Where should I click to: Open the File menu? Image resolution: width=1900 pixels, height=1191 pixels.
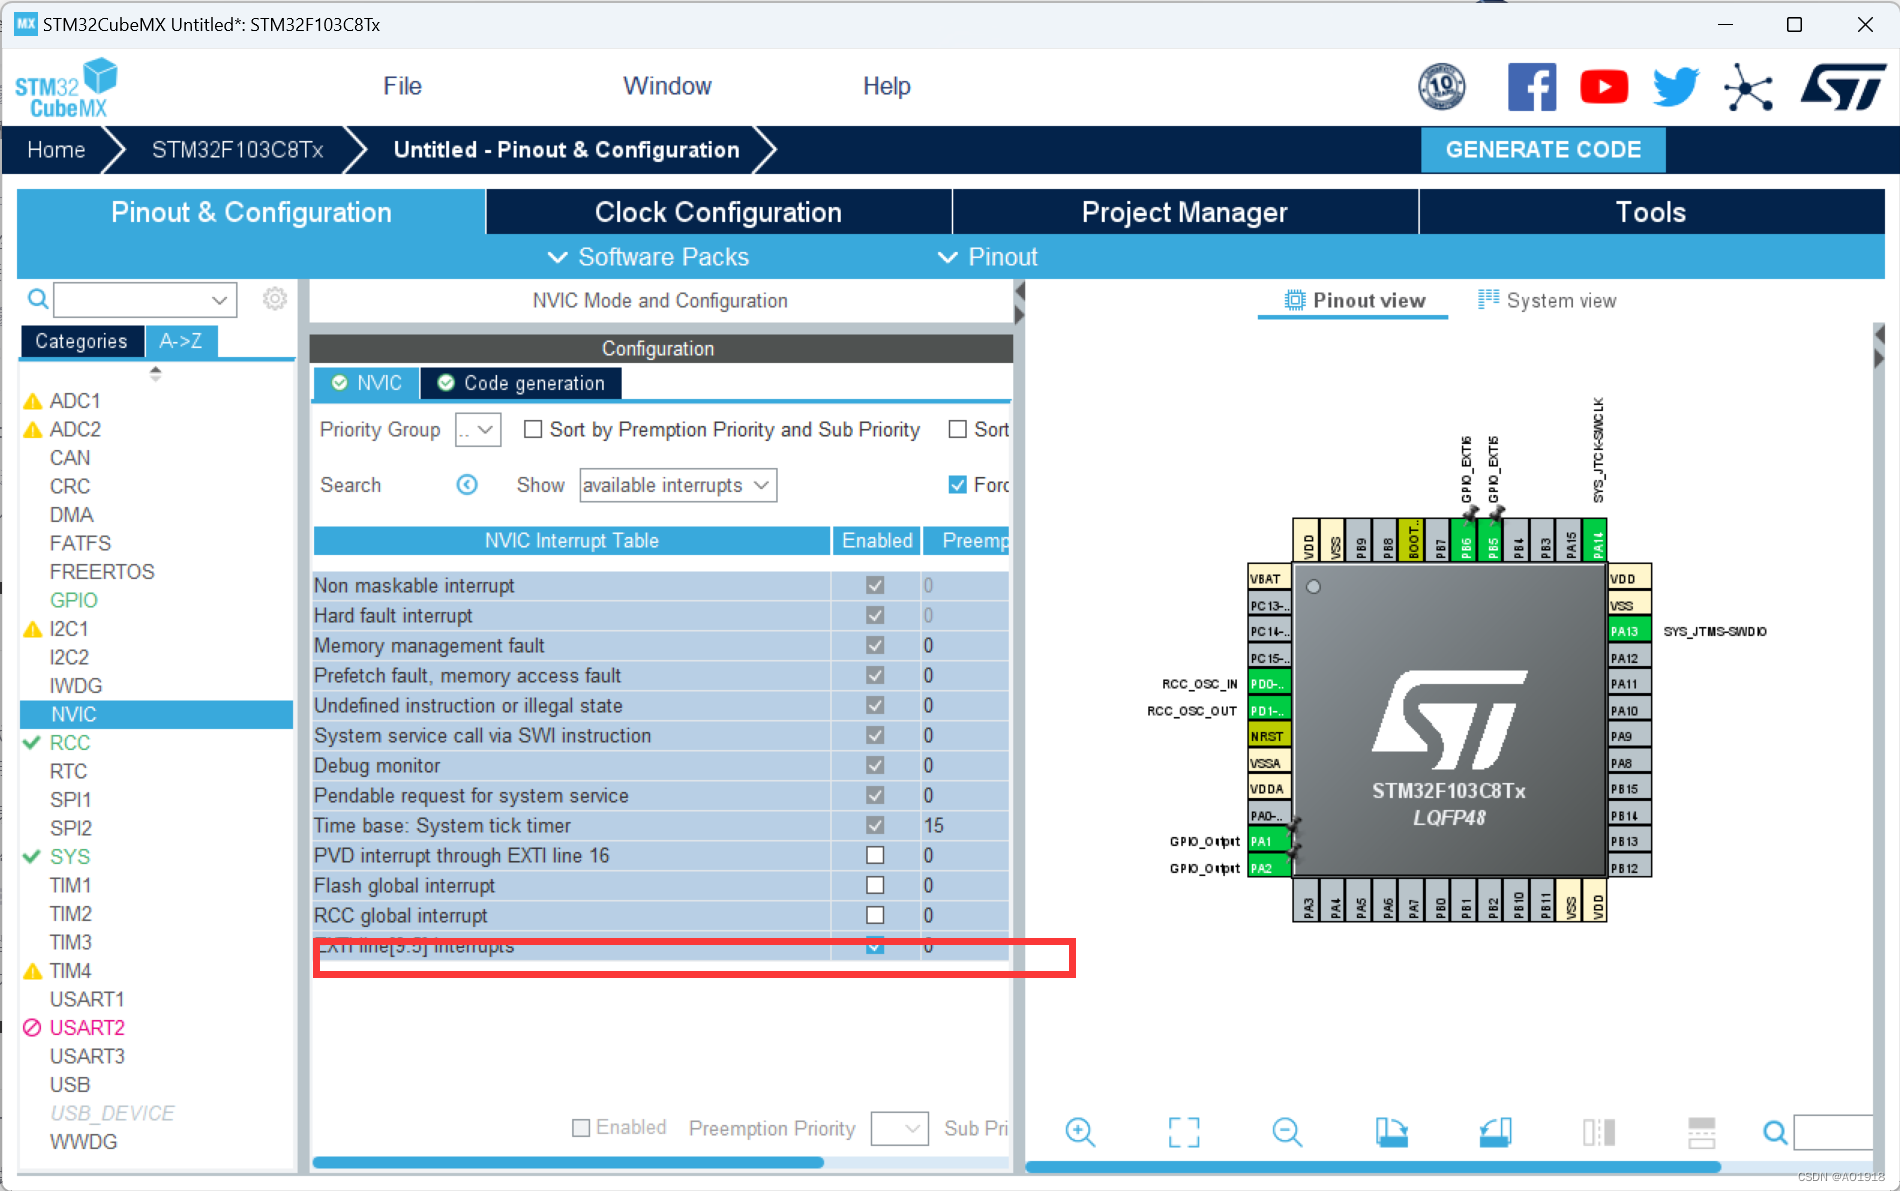click(x=402, y=86)
